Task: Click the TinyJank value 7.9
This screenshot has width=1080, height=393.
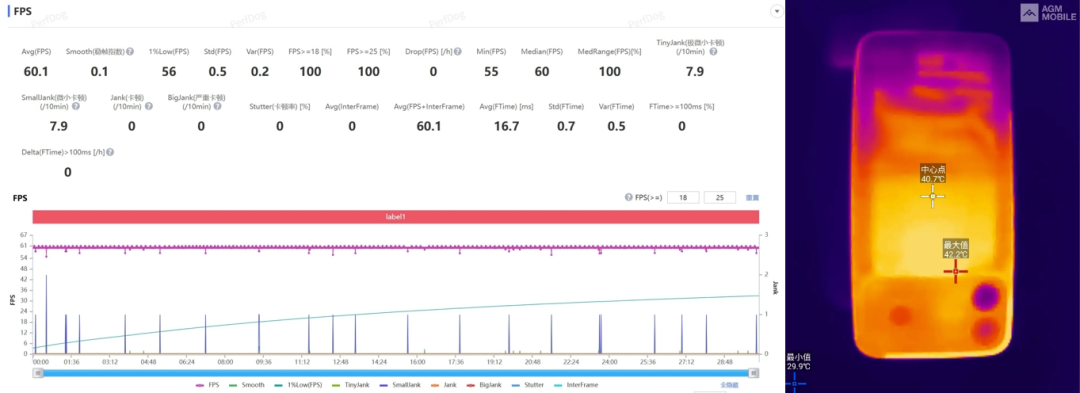Action: pos(695,71)
